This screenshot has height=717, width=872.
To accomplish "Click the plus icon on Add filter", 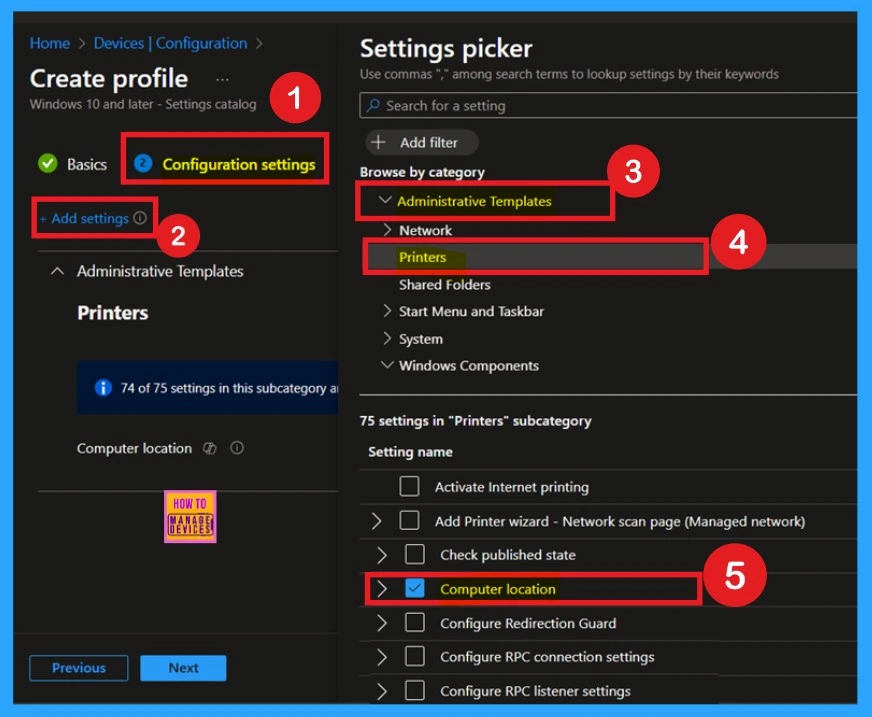I will (x=378, y=142).
